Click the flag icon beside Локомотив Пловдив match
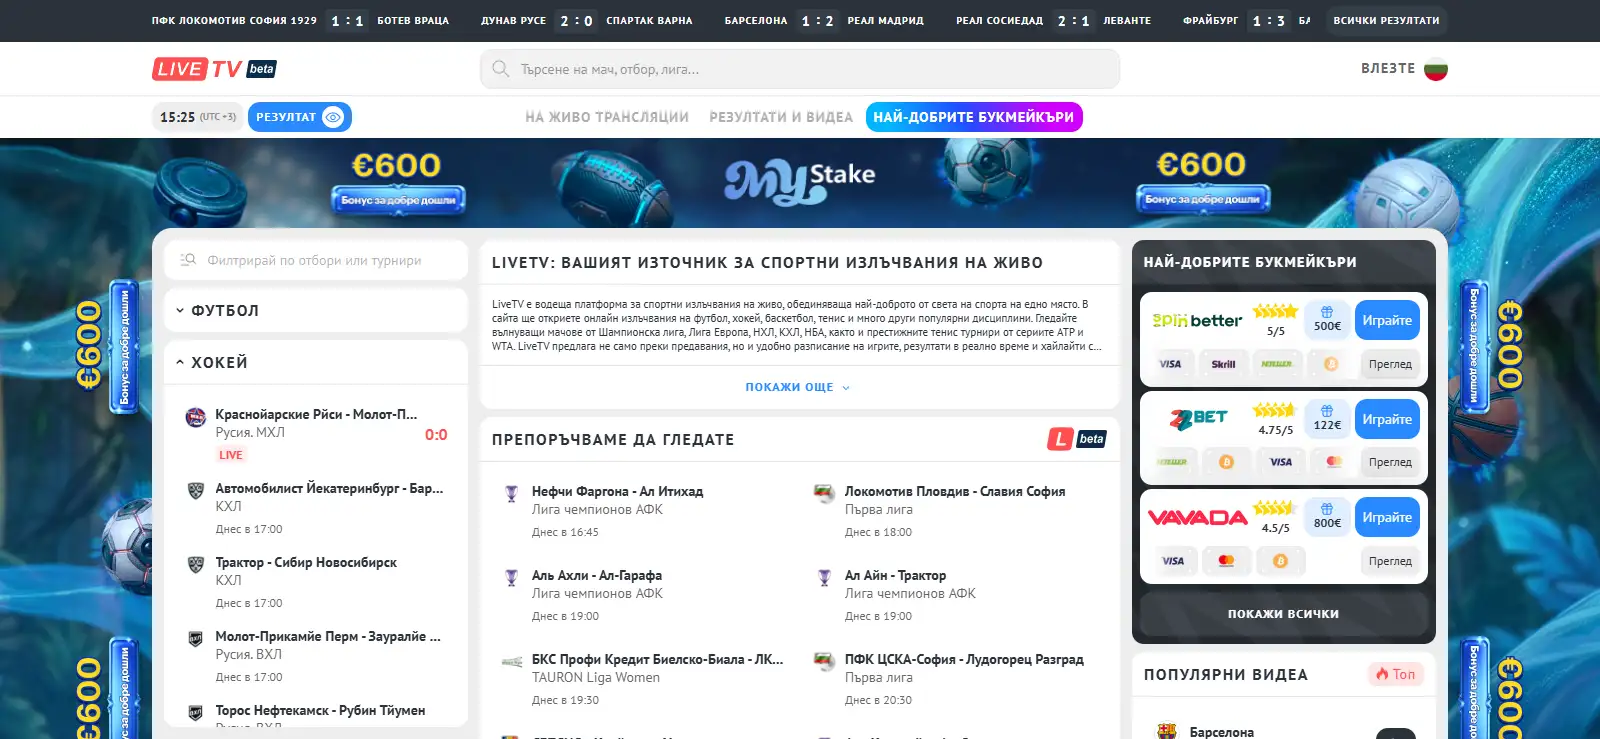 824,492
